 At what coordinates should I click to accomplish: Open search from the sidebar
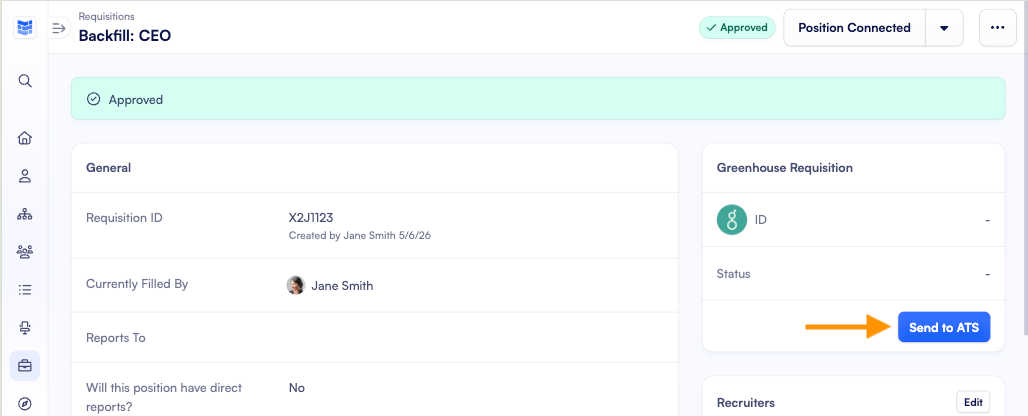(25, 81)
